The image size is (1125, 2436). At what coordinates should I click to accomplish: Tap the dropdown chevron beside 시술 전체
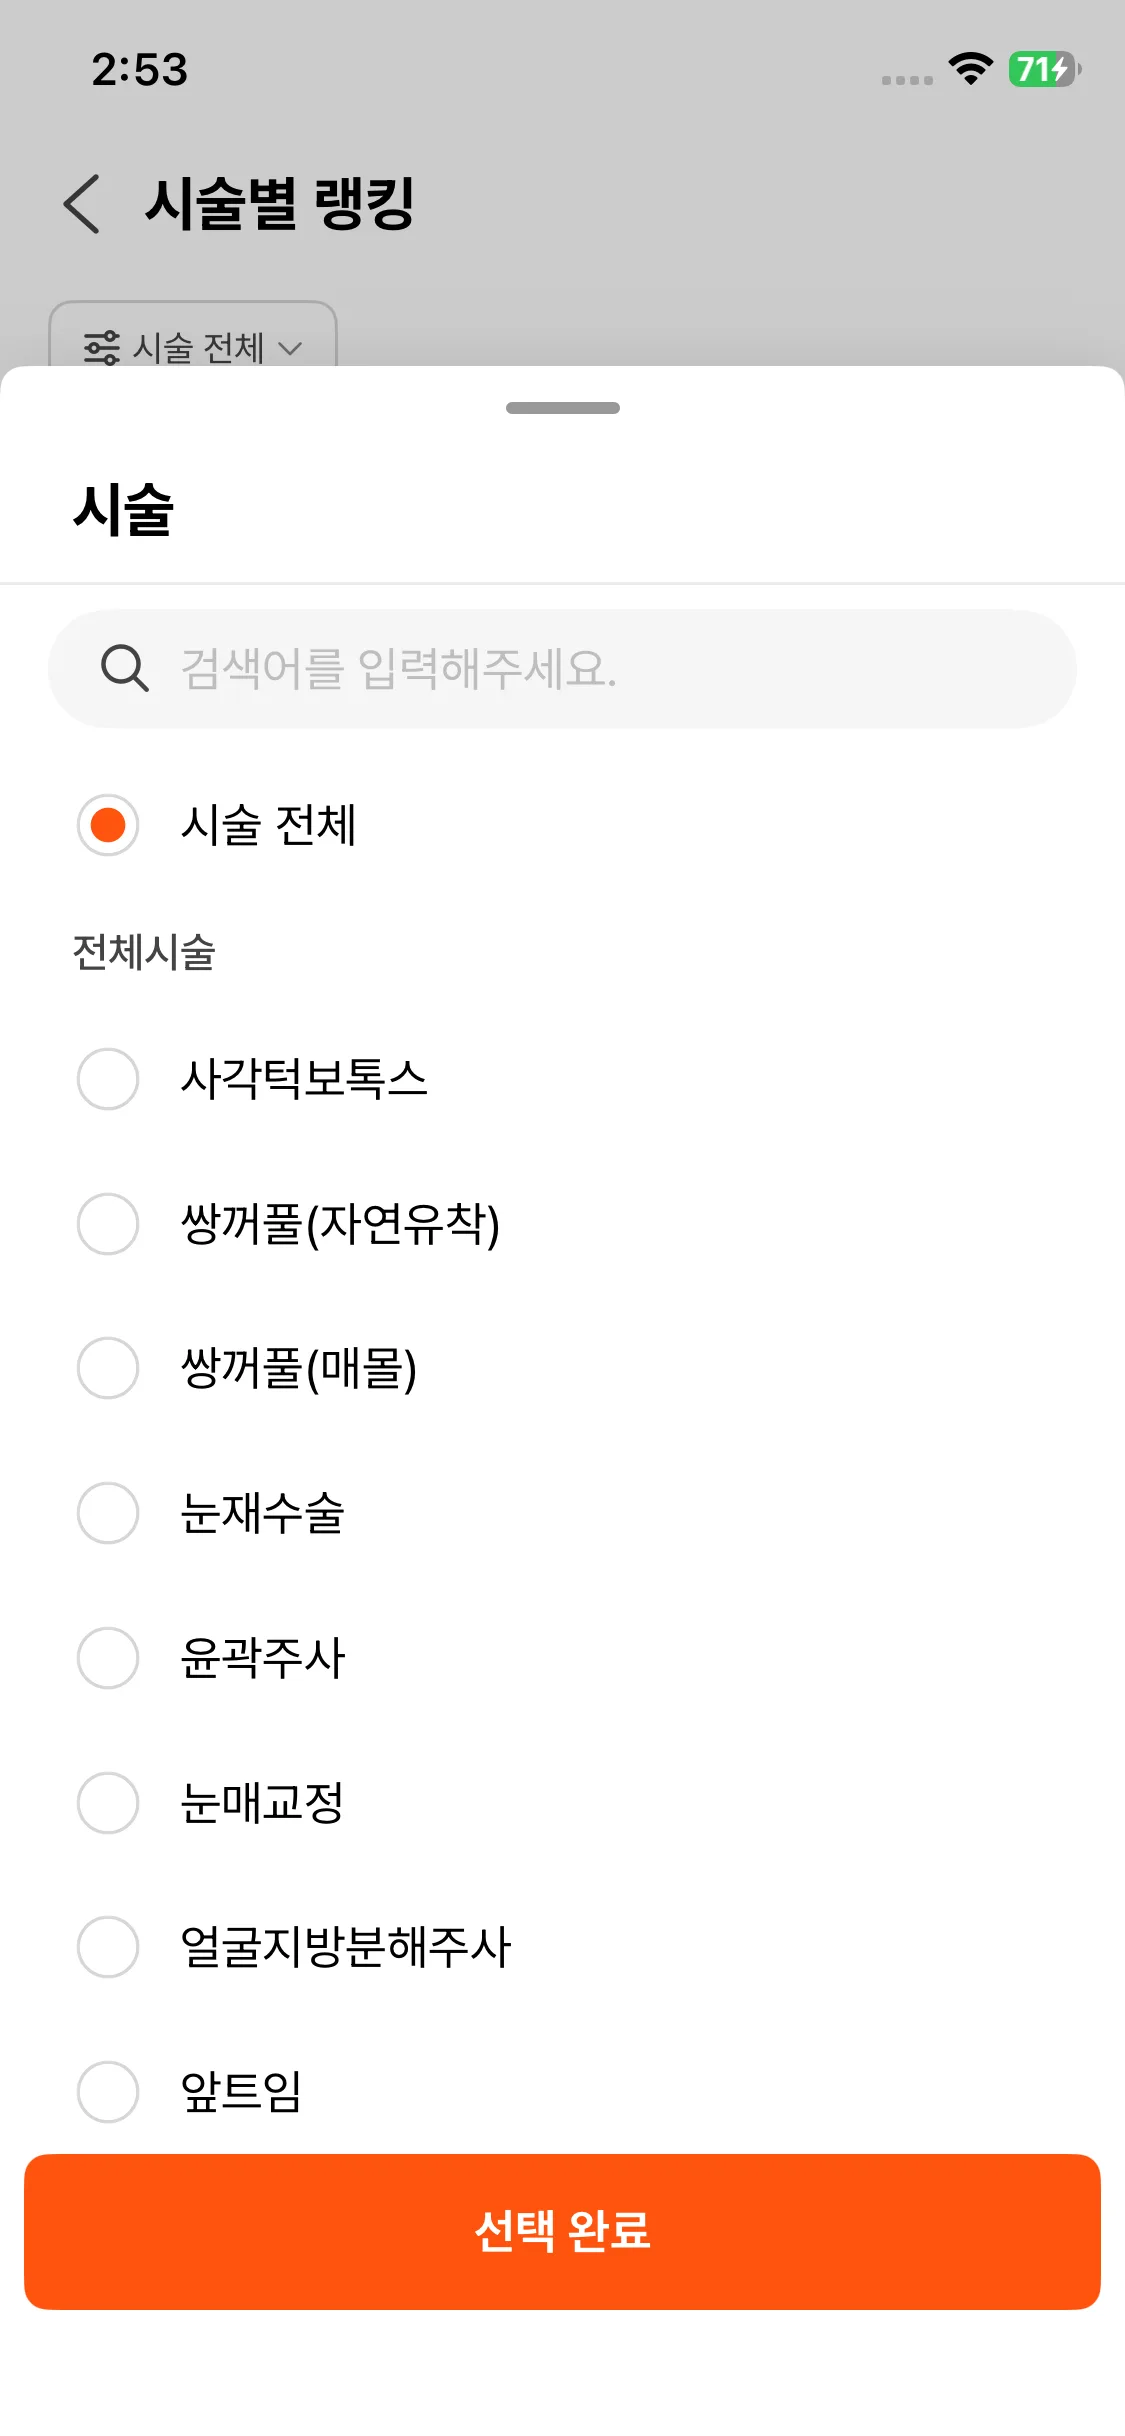tap(290, 349)
